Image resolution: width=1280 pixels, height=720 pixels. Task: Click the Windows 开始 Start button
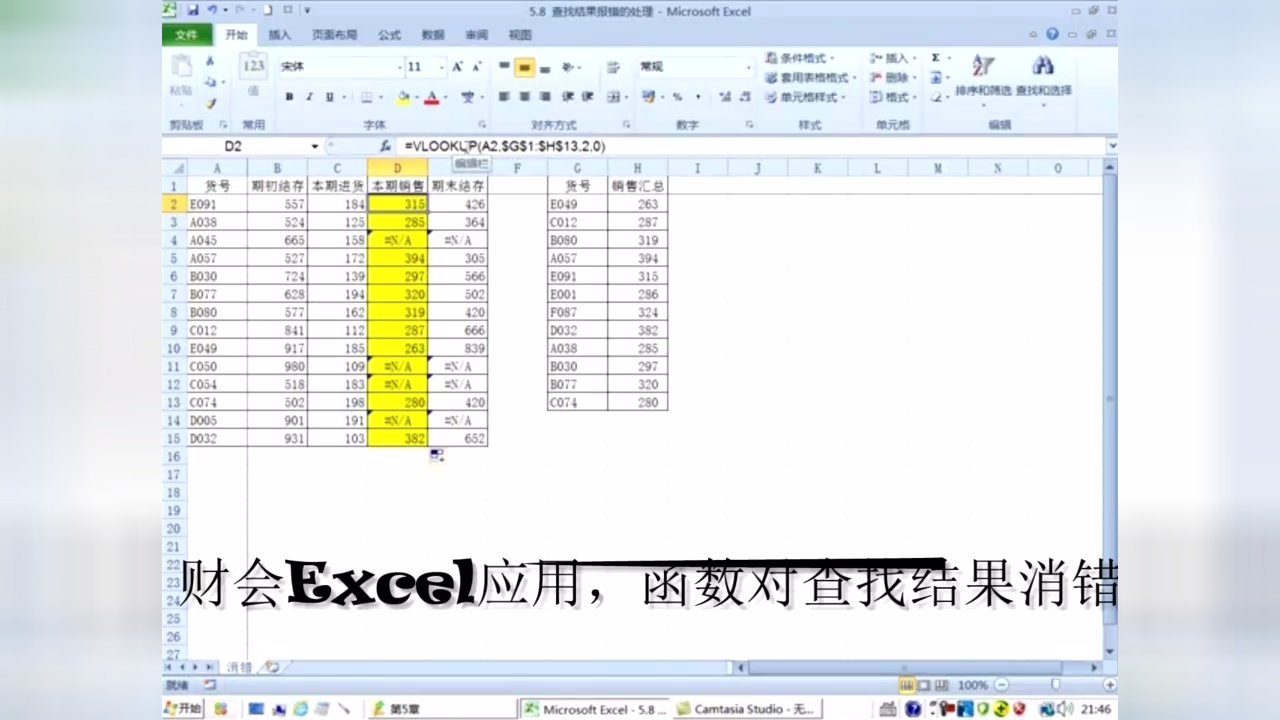point(183,709)
